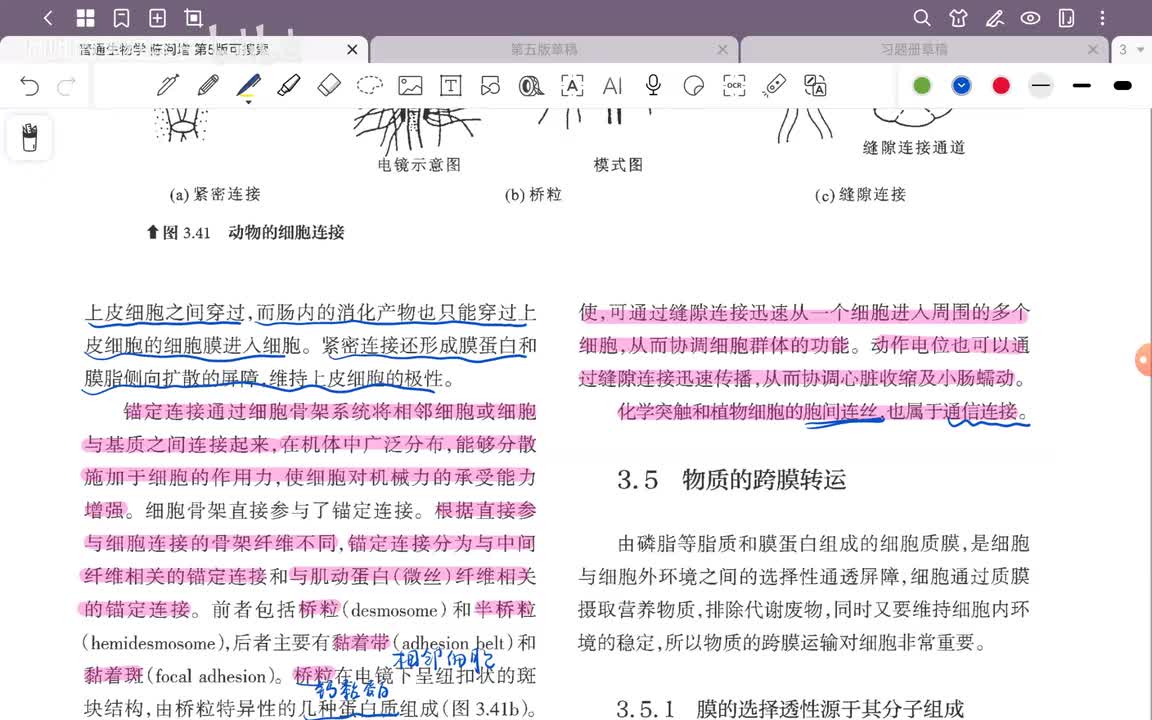Viewport: 1152px width, 720px height.
Task: Tap the subheading 3.5.1 膜的选择透性源于其分子组成
Action: coord(791,709)
